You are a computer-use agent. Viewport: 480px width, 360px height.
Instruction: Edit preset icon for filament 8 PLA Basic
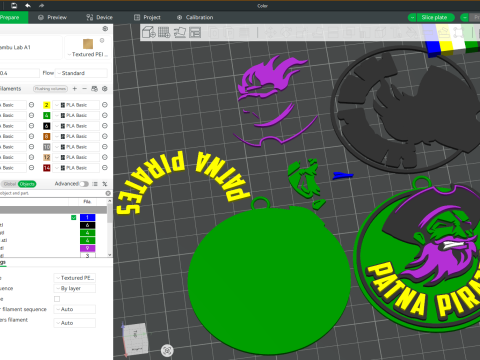click(105, 136)
